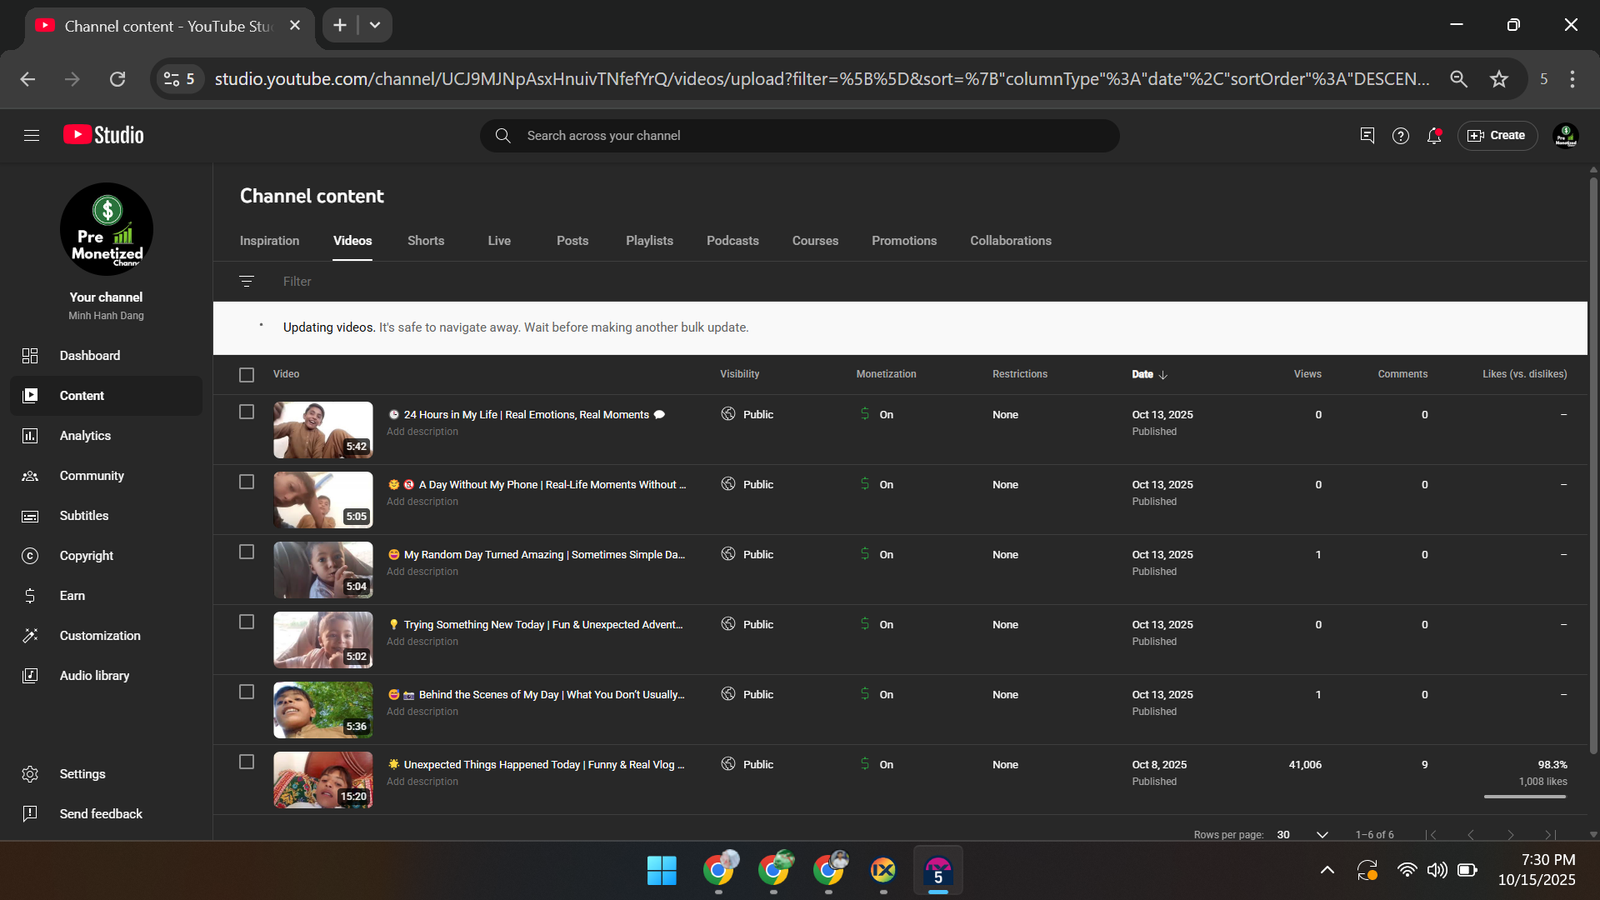Click the channel search field
Screen dimensions: 1600x900
coord(800,136)
